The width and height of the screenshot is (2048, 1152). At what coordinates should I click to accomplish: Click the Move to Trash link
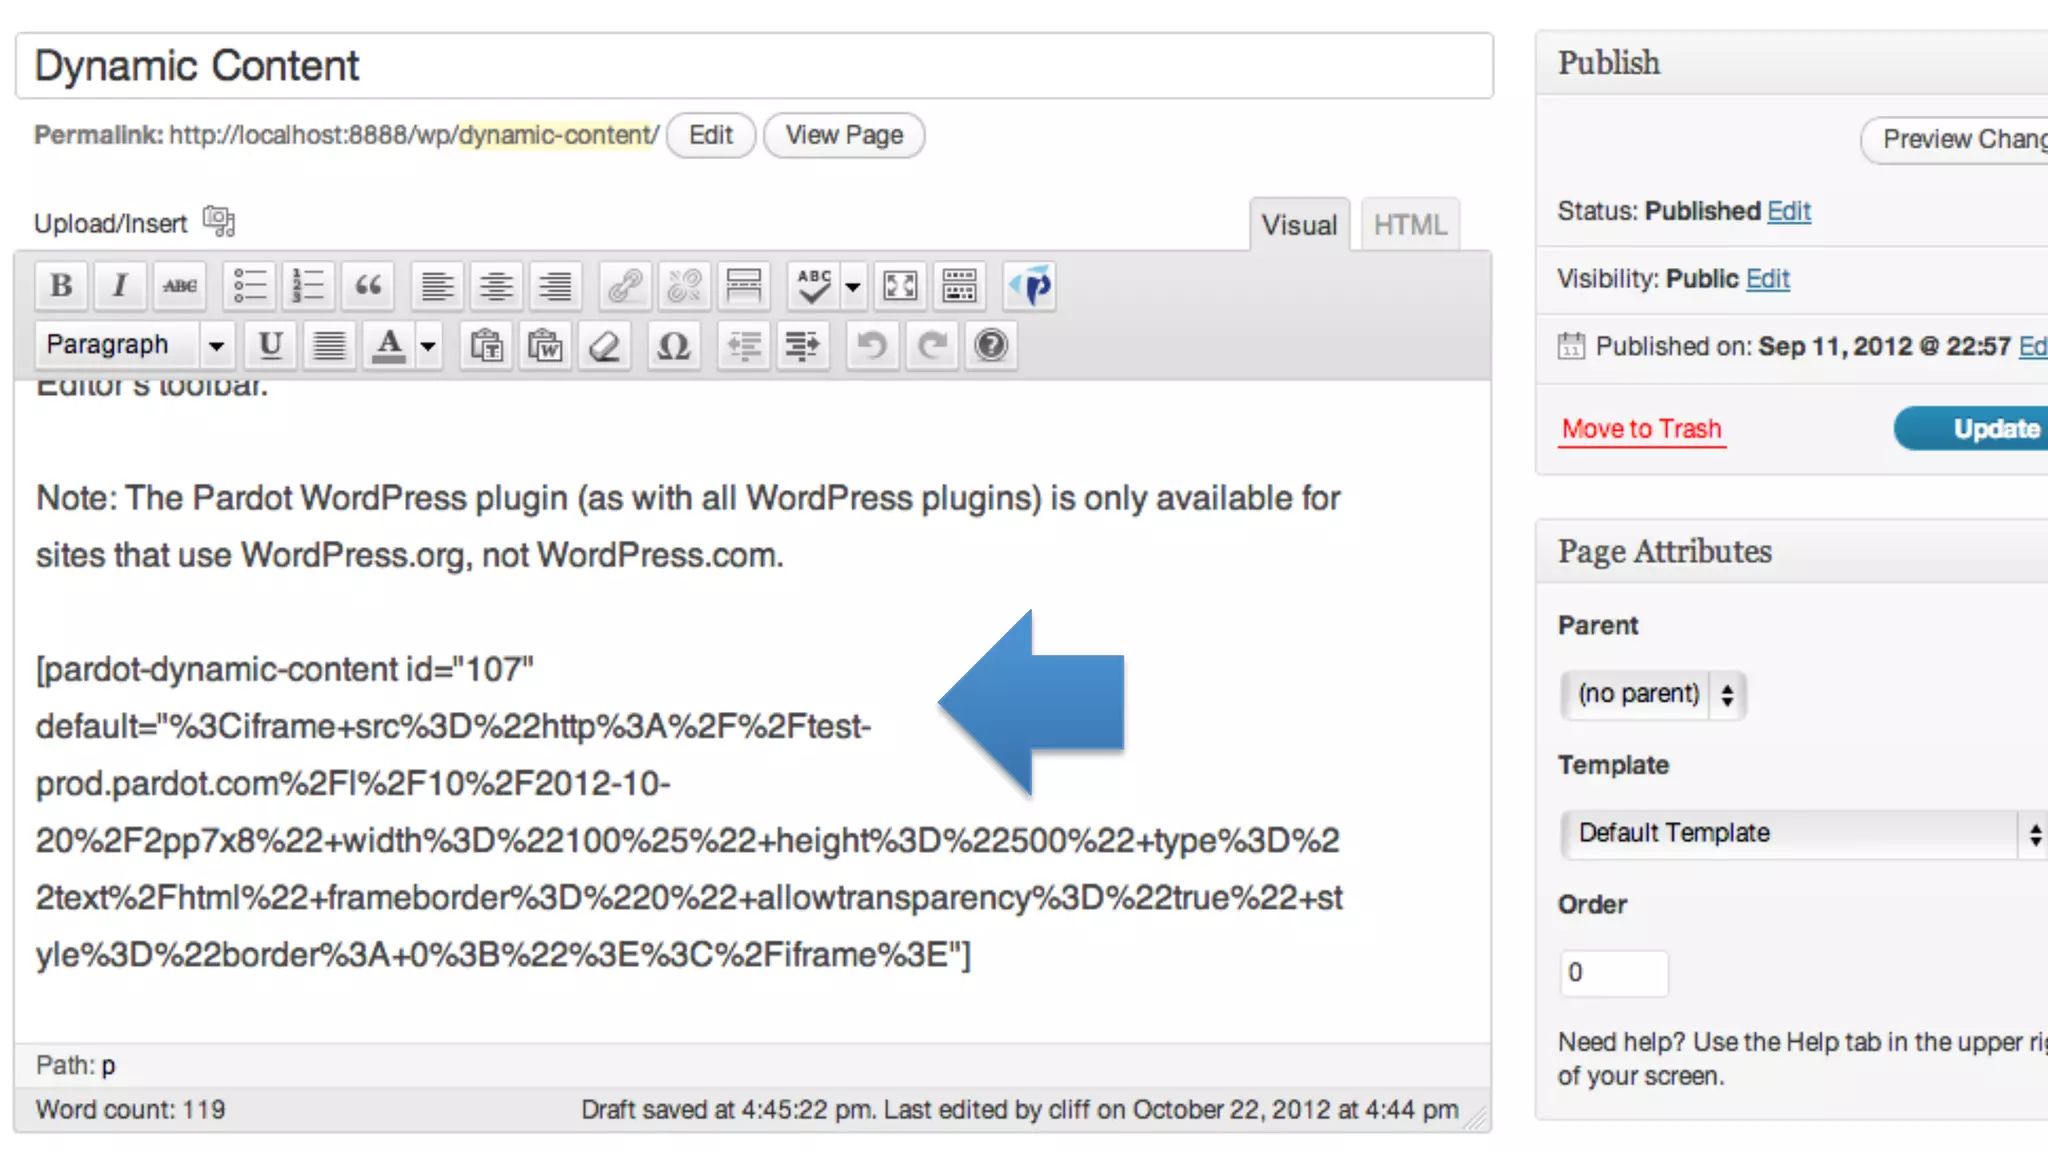click(x=1641, y=429)
